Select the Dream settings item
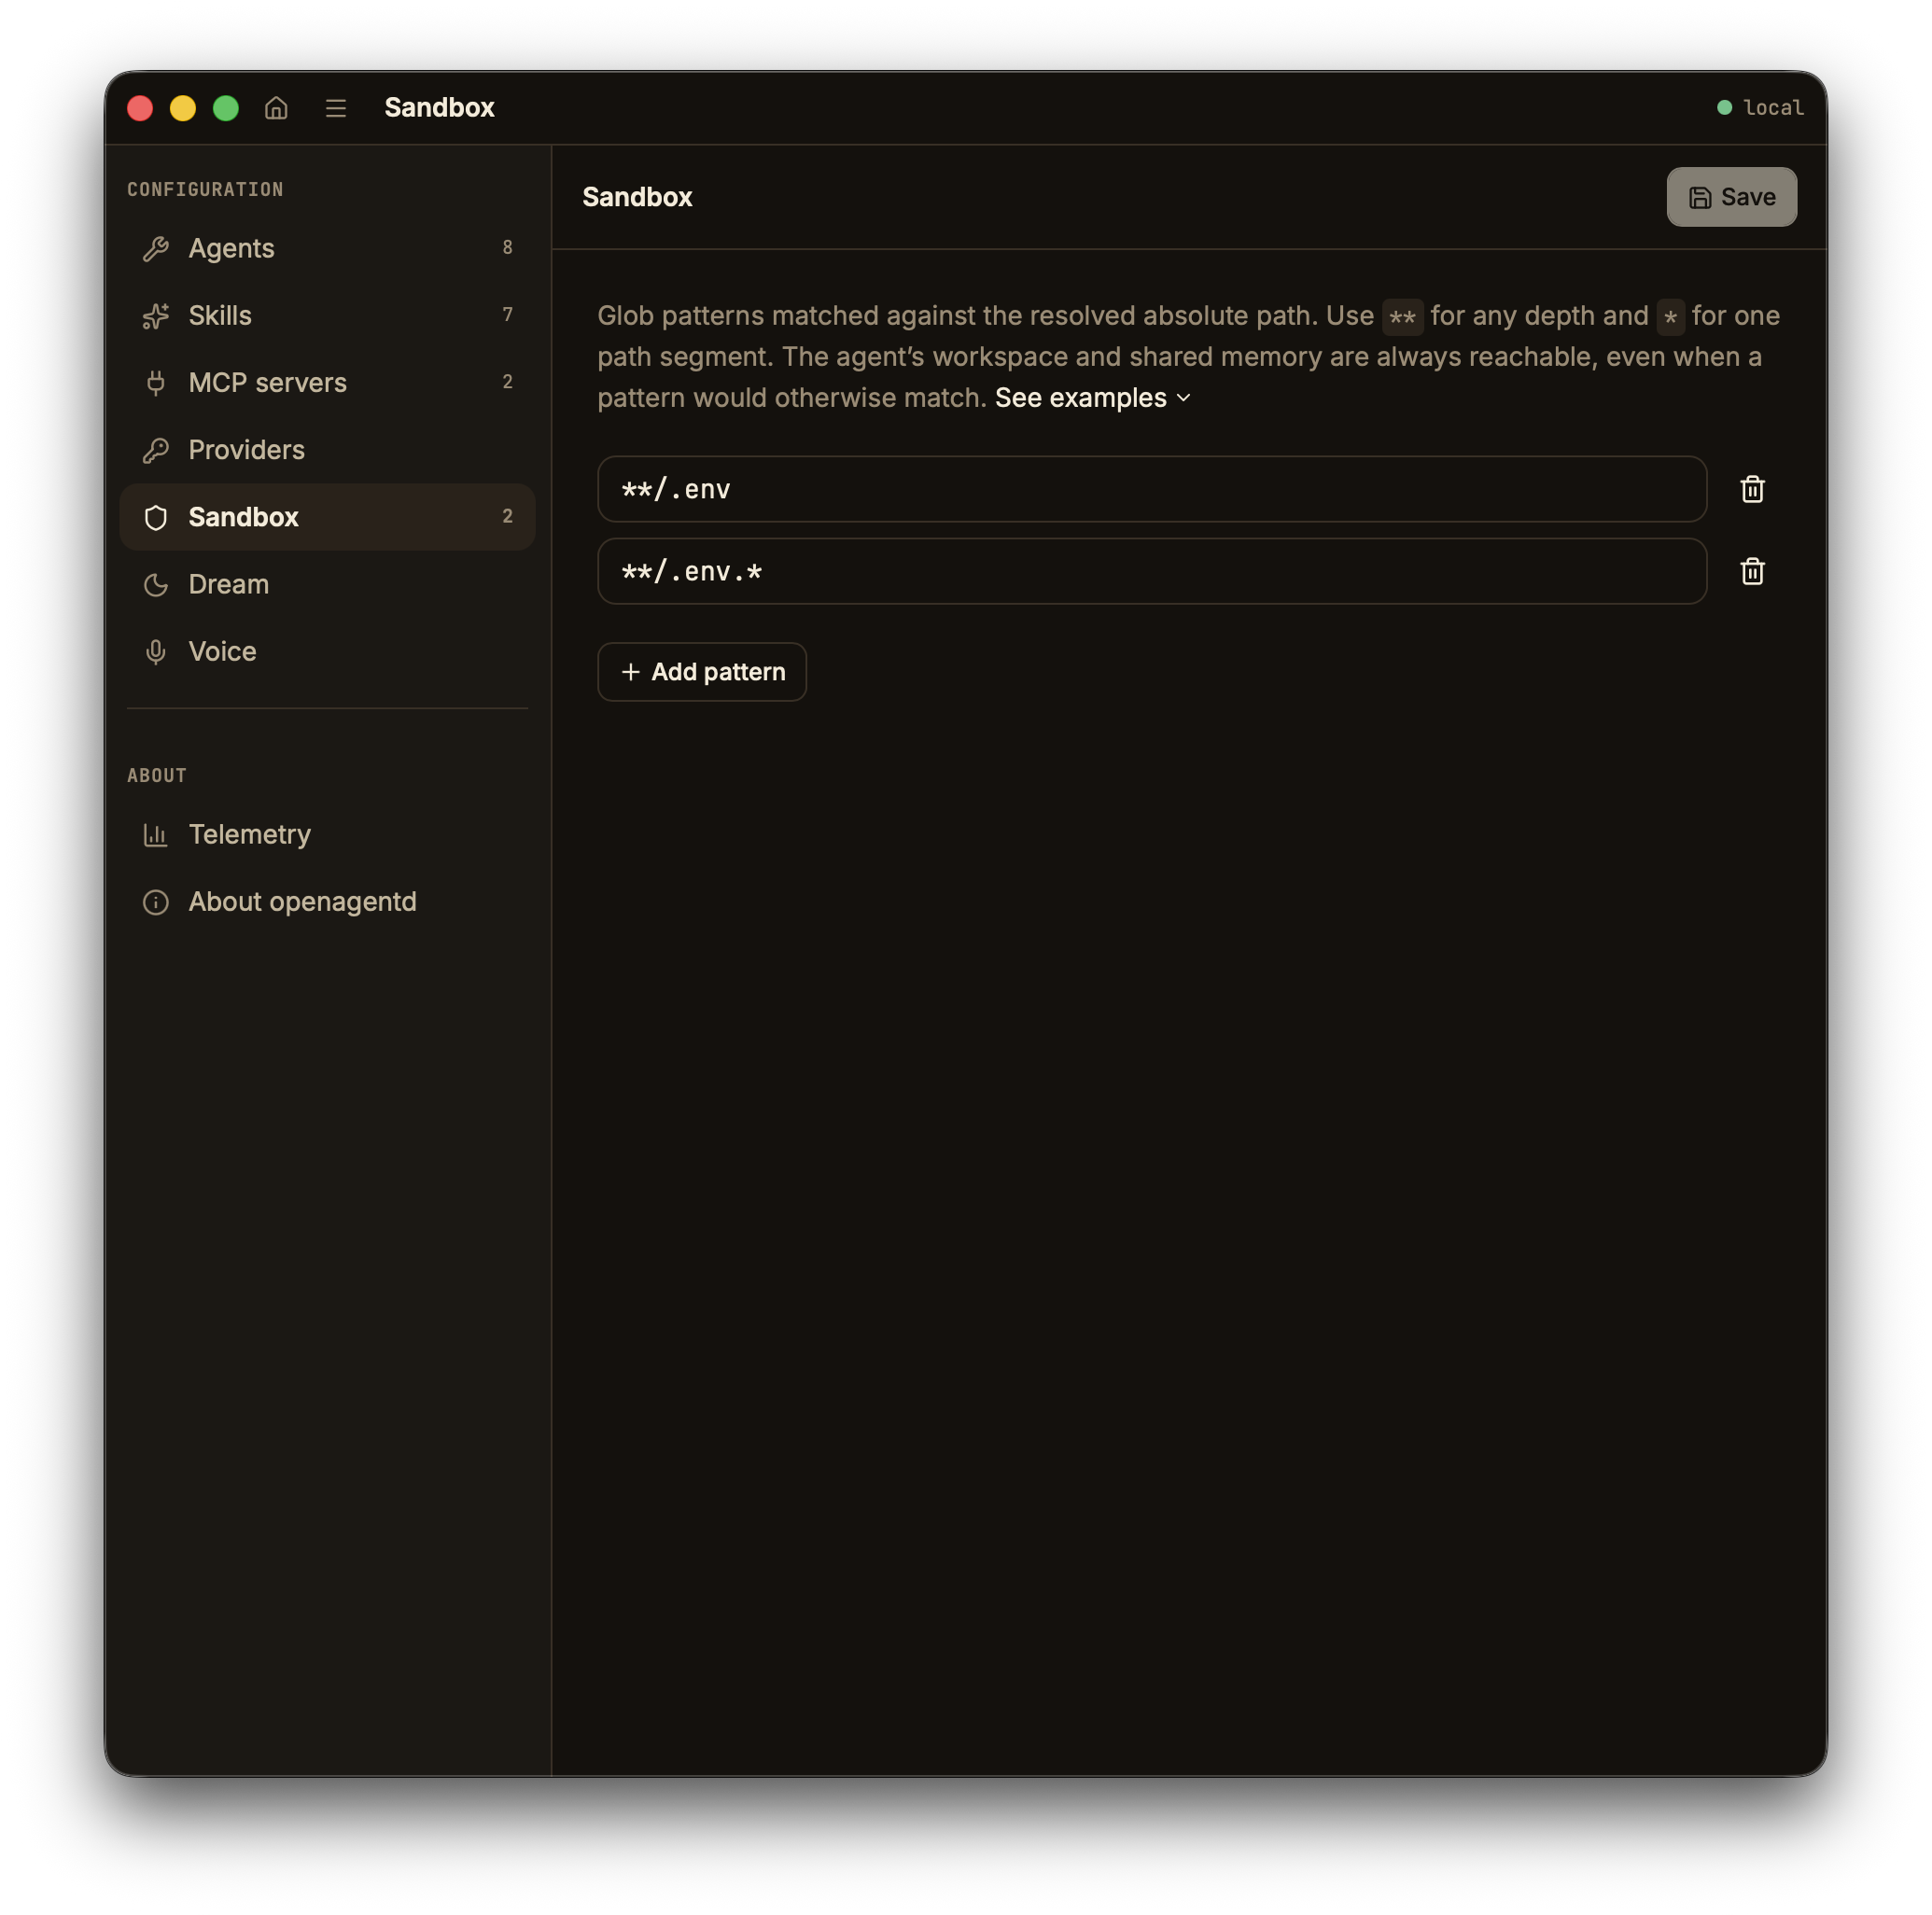Image resolution: width=1932 pixels, height=1915 pixels. (x=327, y=584)
